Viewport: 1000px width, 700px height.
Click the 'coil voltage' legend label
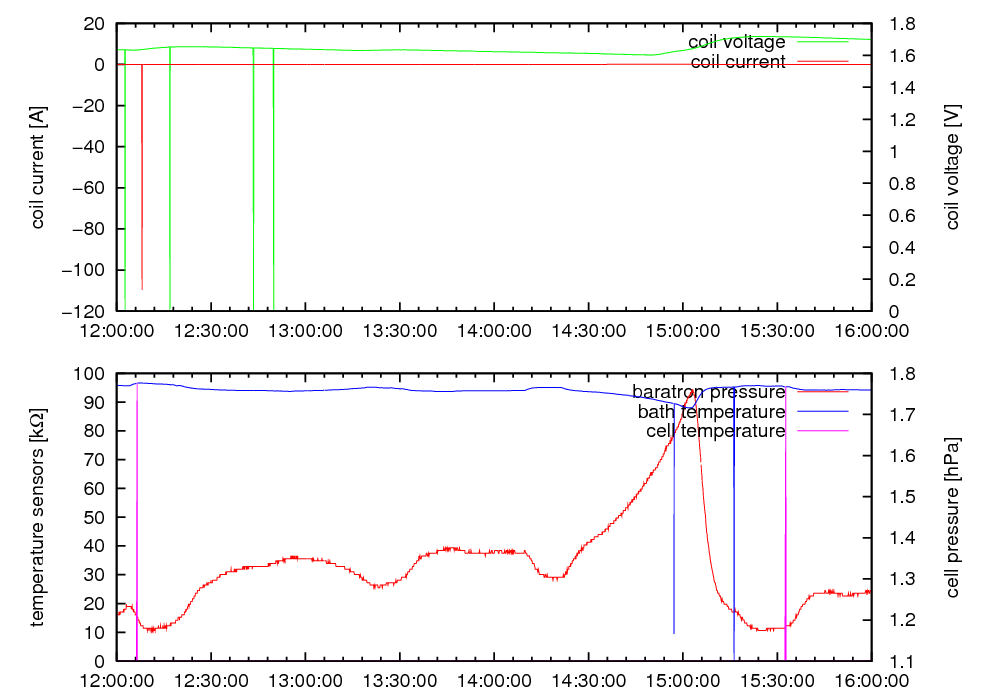736,42
